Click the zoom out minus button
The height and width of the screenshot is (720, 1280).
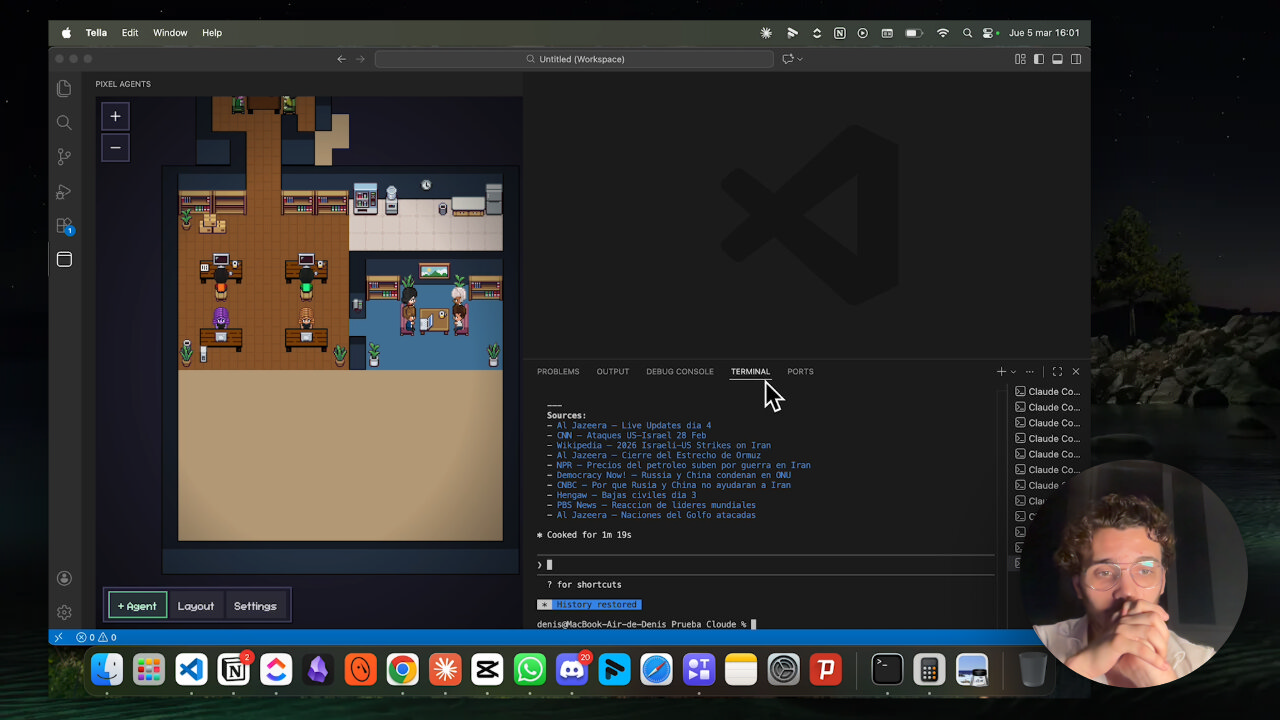[x=115, y=148]
